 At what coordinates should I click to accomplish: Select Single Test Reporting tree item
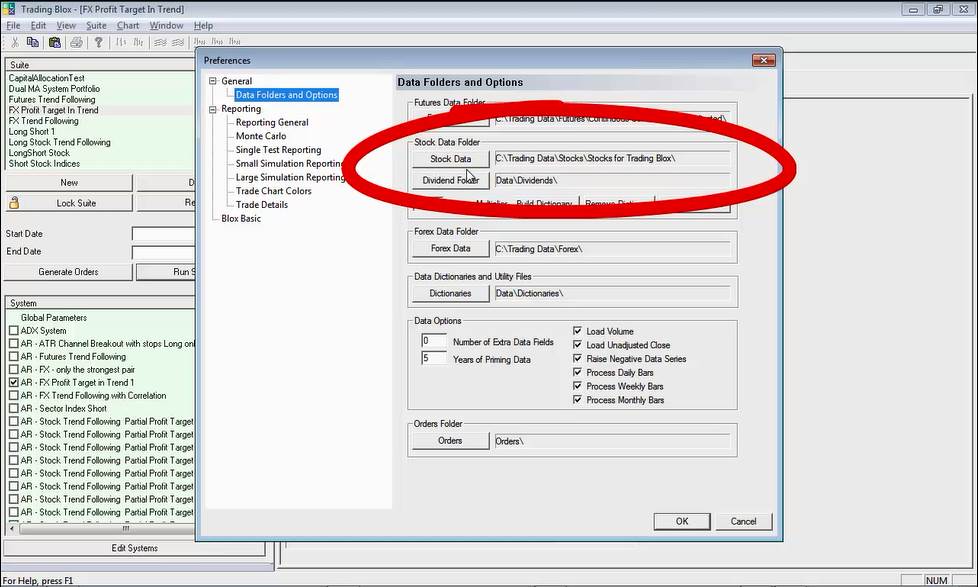coord(278,150)
